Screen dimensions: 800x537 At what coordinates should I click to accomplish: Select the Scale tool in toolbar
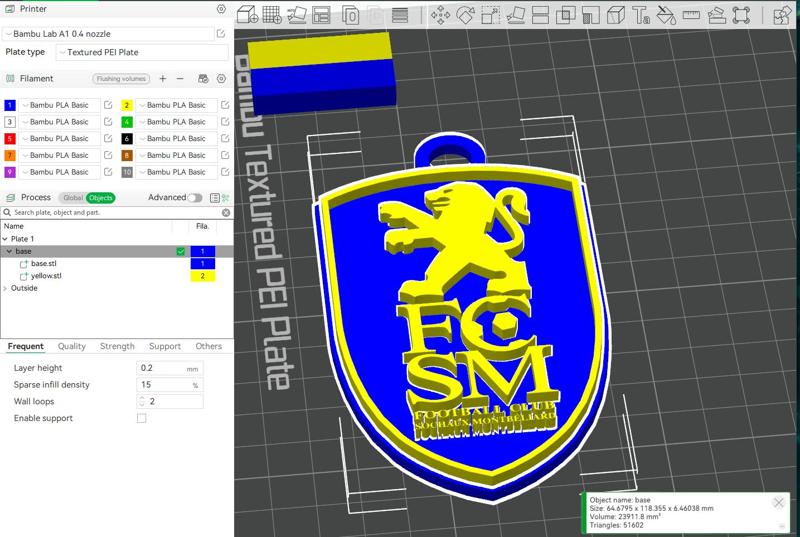tap(490, 15)
